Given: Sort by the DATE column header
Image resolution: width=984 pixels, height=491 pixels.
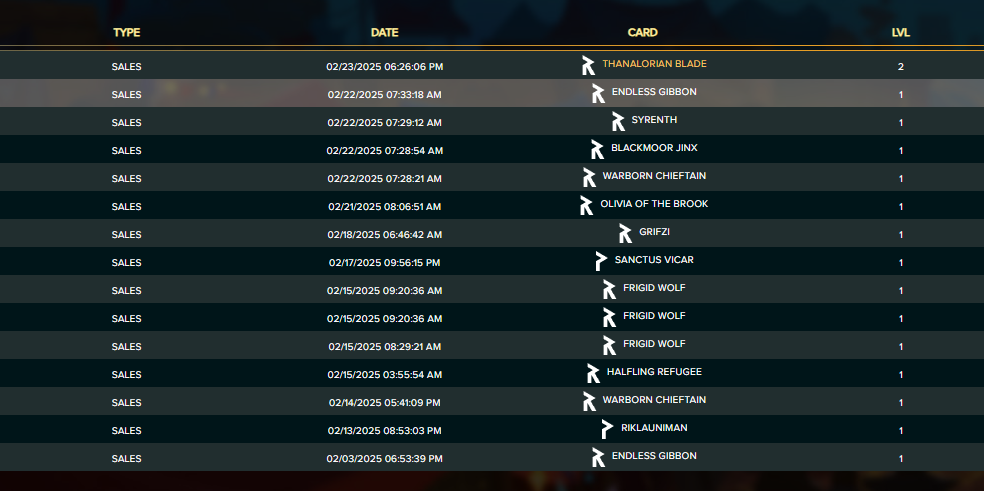Looking at the screenshot, I should 385,33.
